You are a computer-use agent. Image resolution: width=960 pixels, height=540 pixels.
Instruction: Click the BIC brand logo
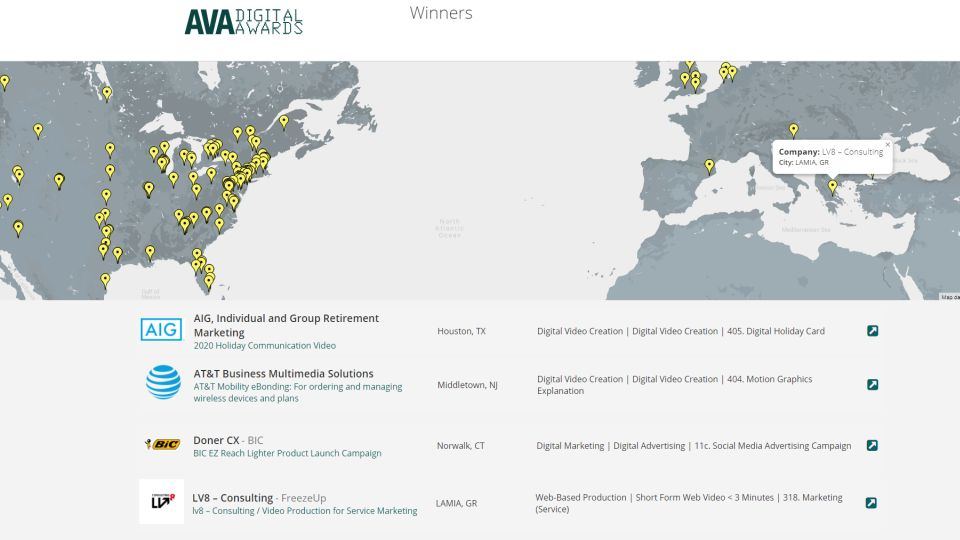[161, 445]
